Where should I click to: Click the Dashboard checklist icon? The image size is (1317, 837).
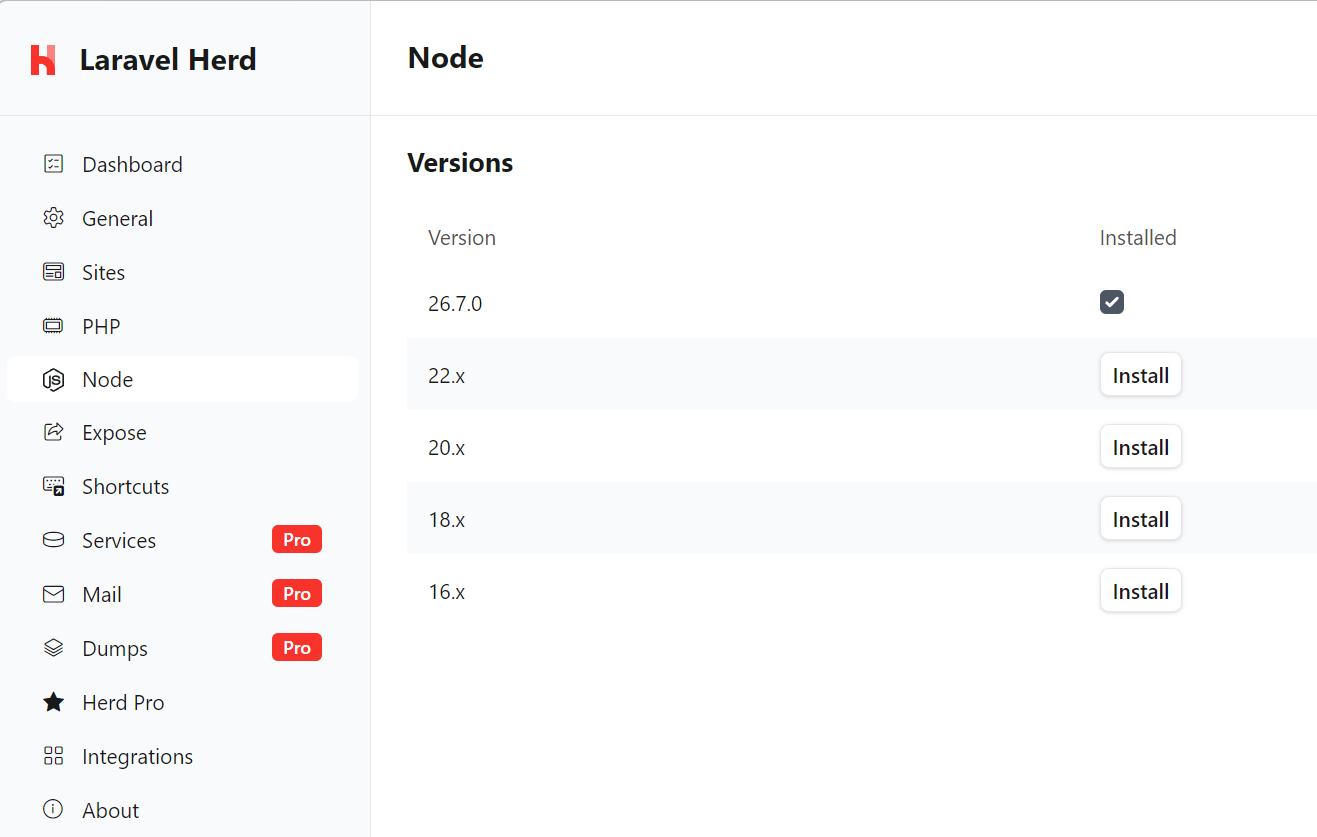pyautogui.click(x=53, y=164)
